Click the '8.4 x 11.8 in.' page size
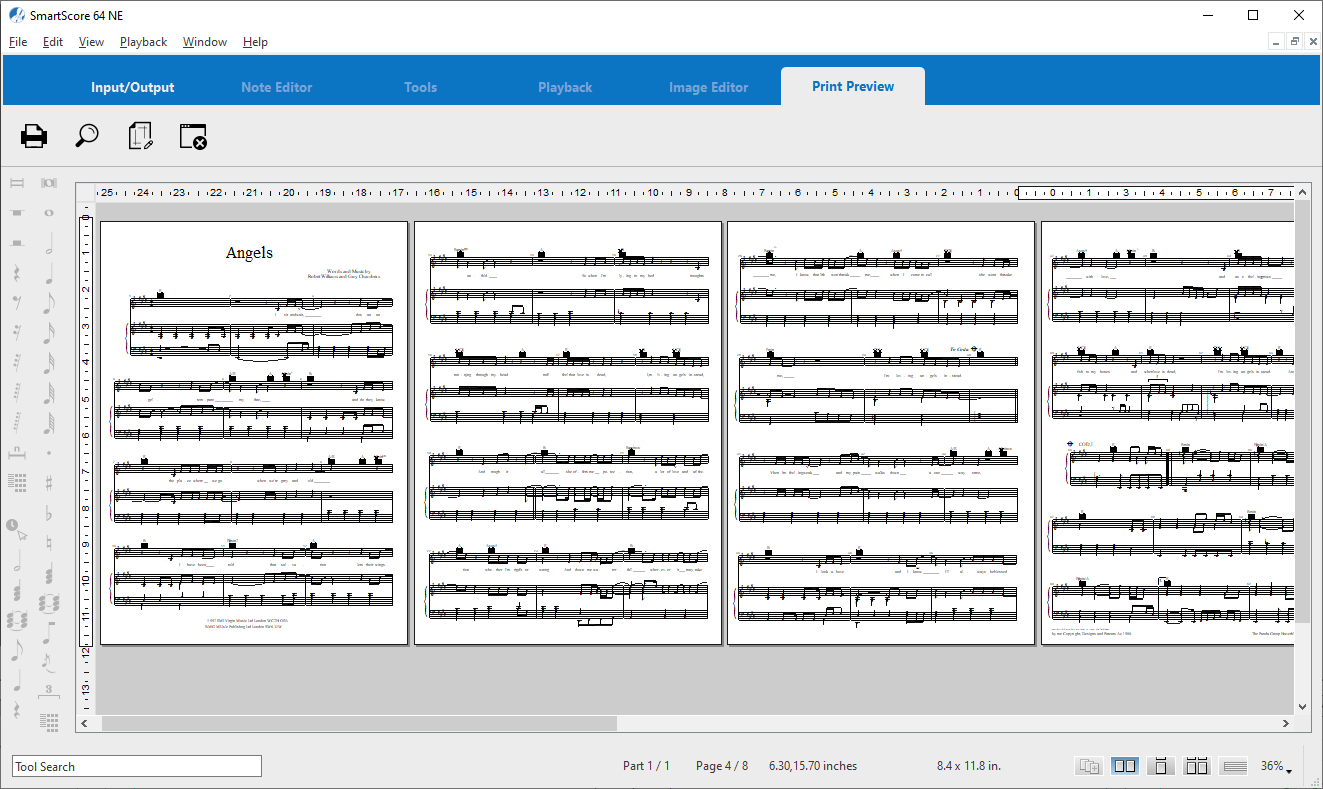This screenshot has width=1323, height=789. point(969,766)
